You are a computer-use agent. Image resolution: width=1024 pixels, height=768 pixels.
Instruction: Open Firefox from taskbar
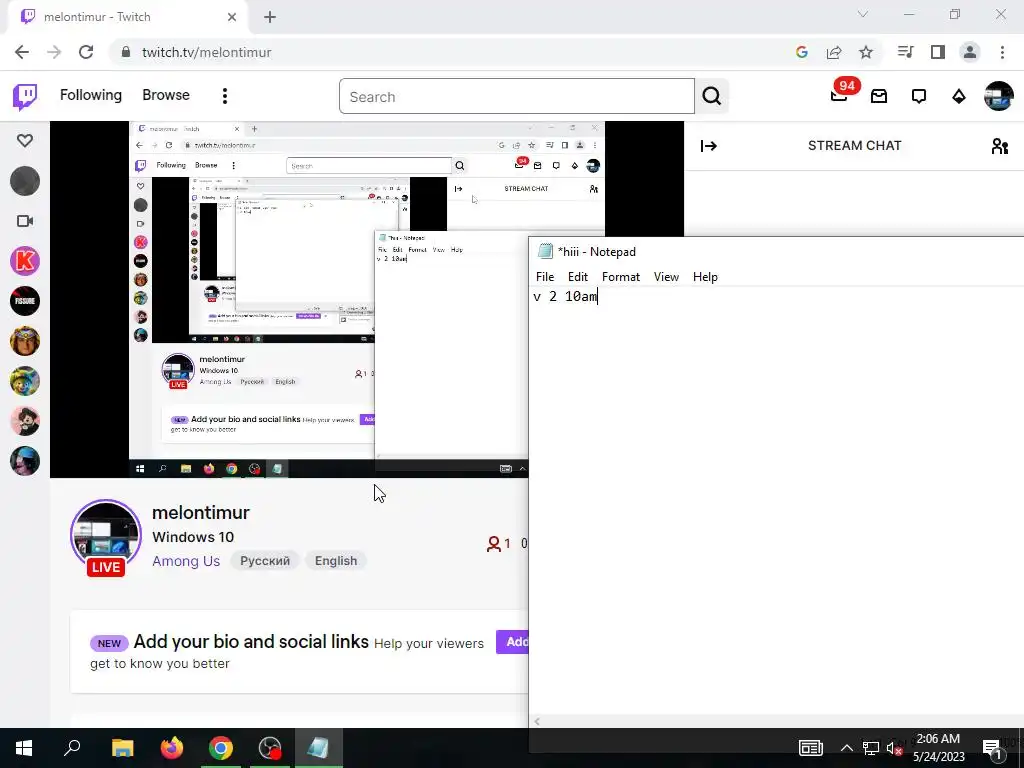[172, 748]
